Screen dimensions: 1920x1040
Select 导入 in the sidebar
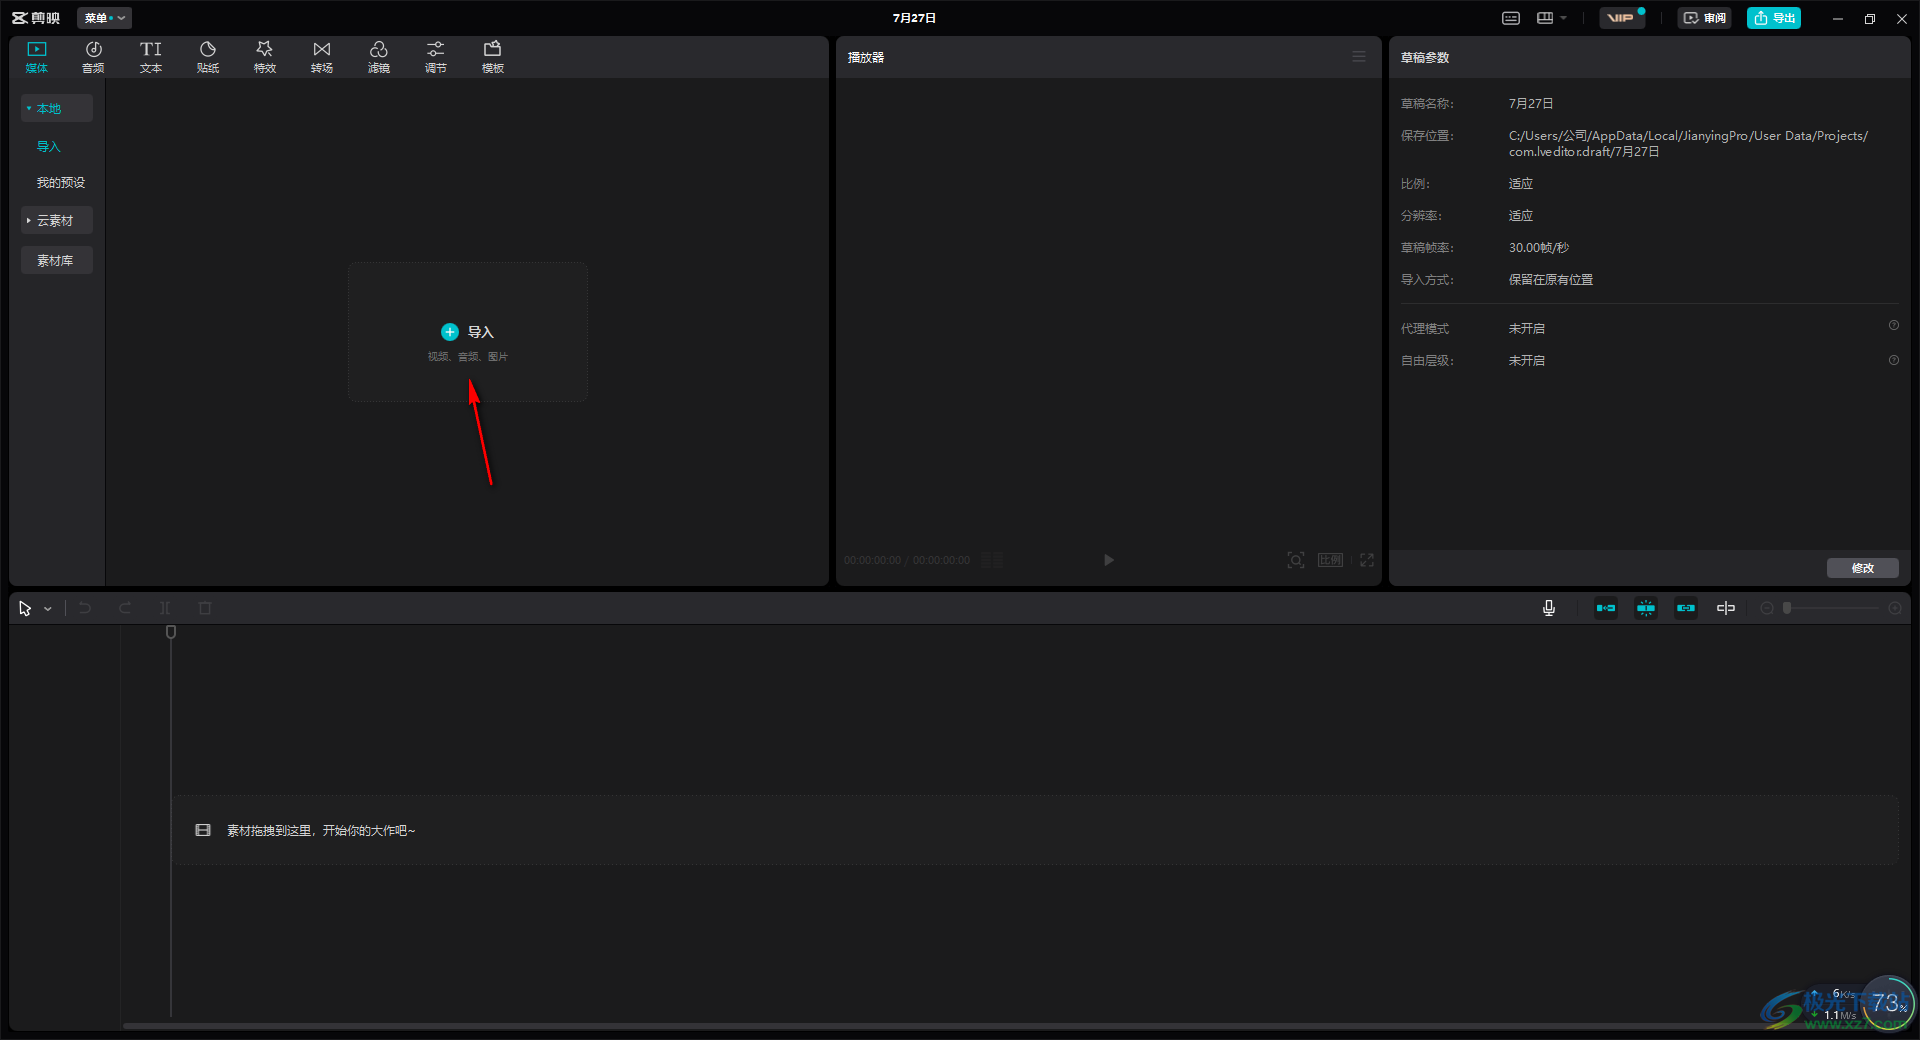pyautogui.click(x=49, y=146)
